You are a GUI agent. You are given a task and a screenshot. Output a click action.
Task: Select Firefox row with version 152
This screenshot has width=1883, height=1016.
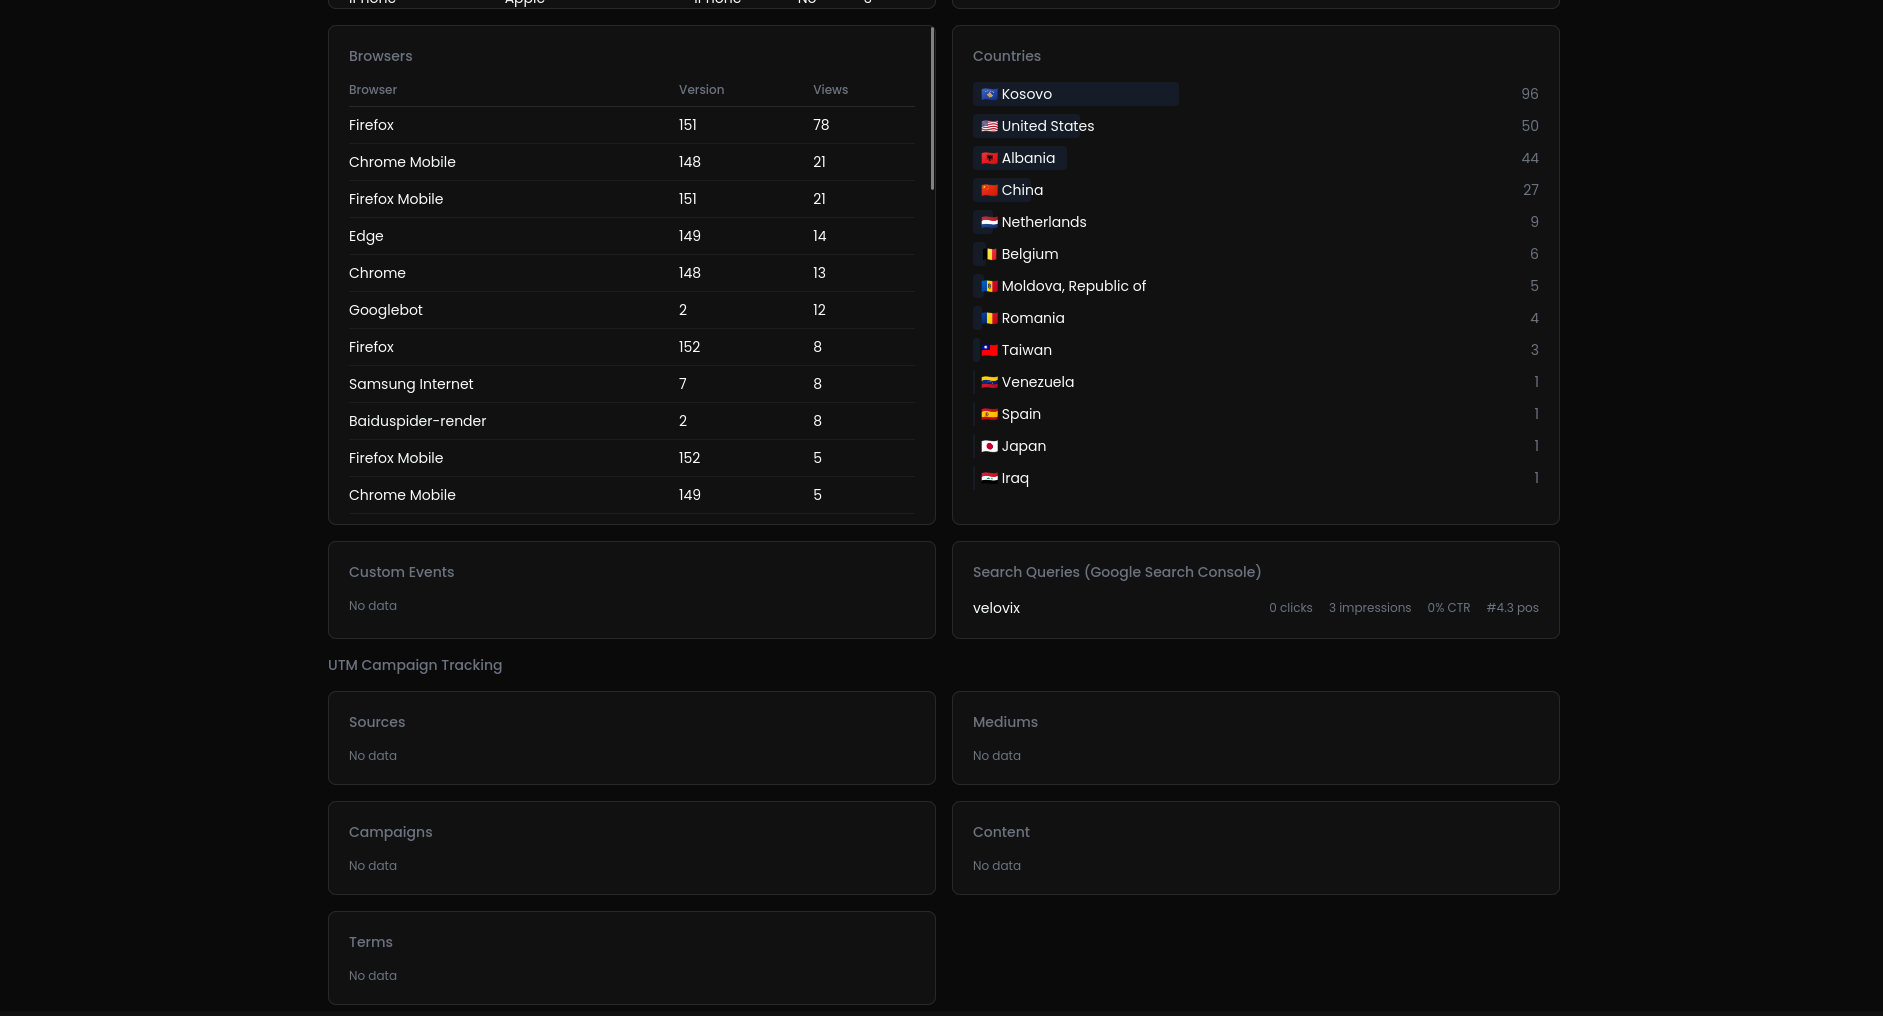pyautogui.click(x=632, y=347)
